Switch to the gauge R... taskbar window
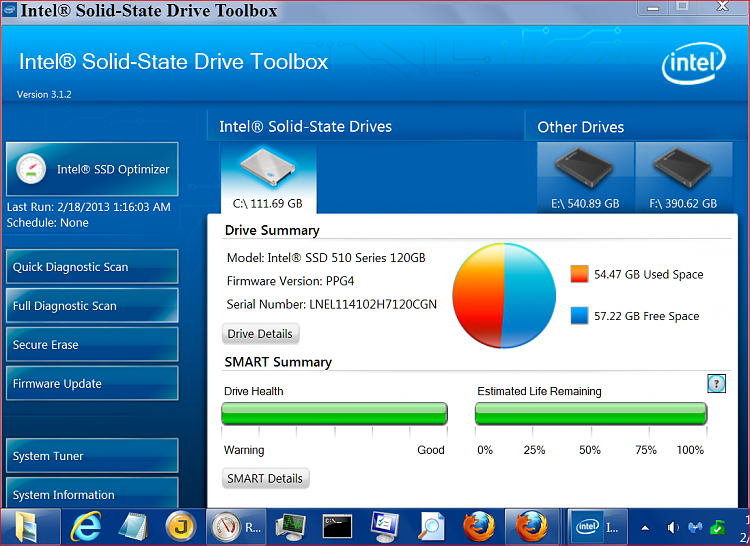This screenshot has height=546, width=750. 237,527
